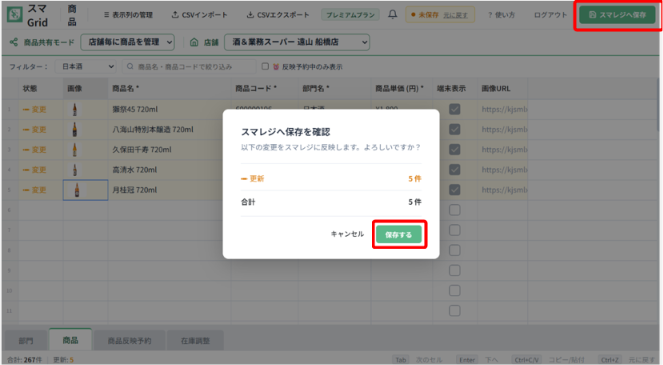Switch to the 在庫調整 tab
Image resolution: width=663 pixels, height=365 pixels.
[x=195, y=340]
